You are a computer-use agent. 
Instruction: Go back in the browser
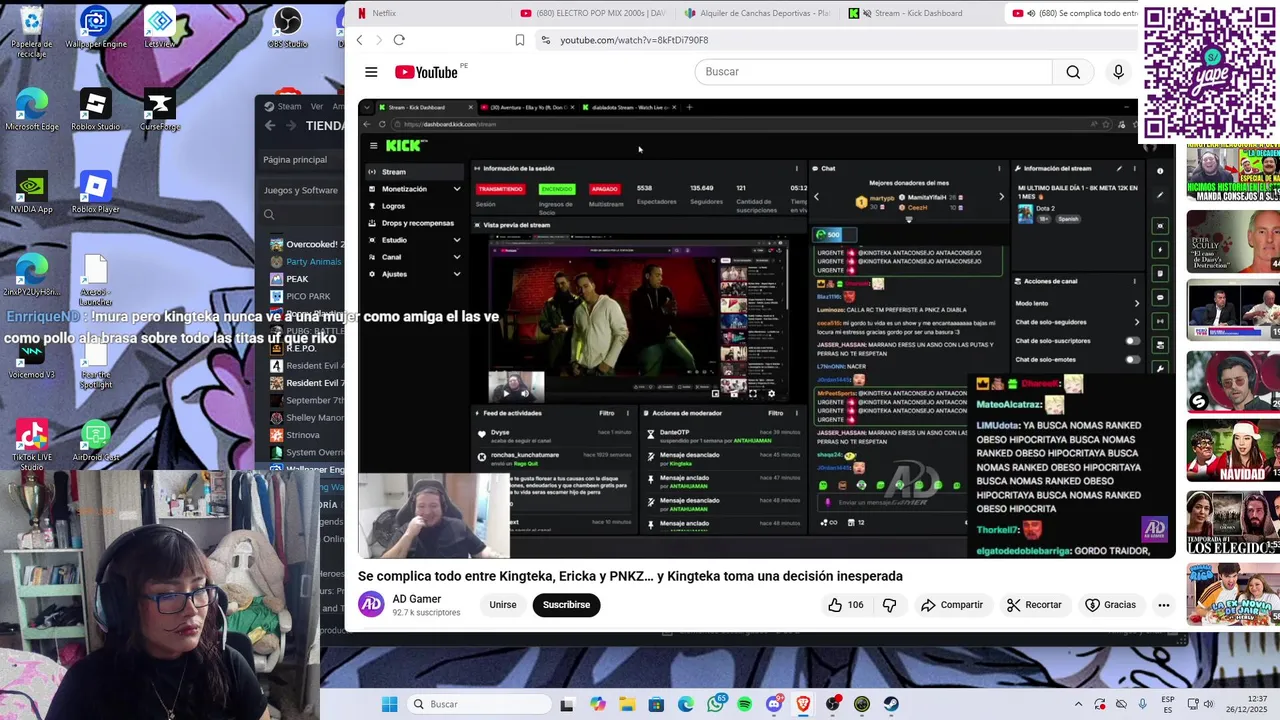(x=360, y=40)
